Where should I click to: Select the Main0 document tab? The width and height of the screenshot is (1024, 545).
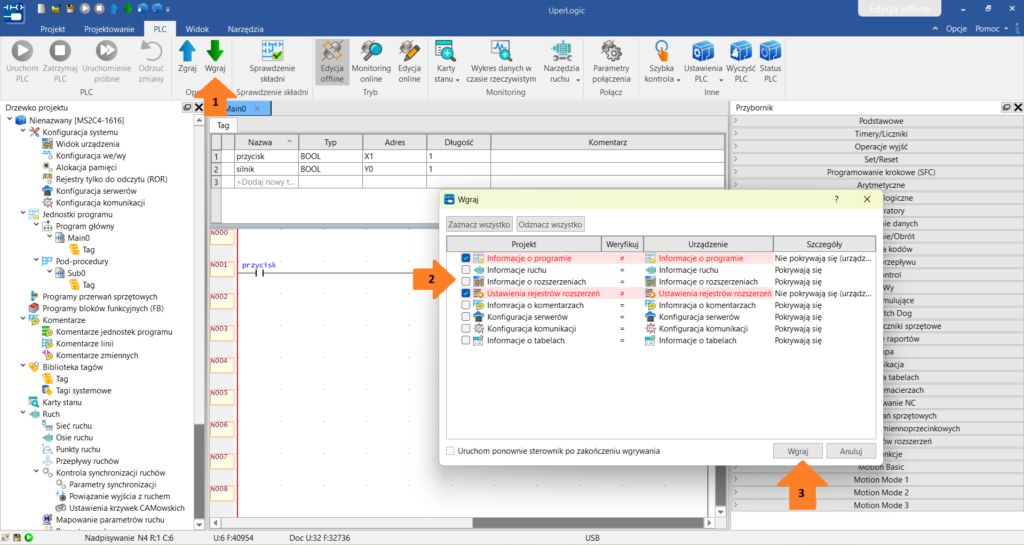(240, 108)
